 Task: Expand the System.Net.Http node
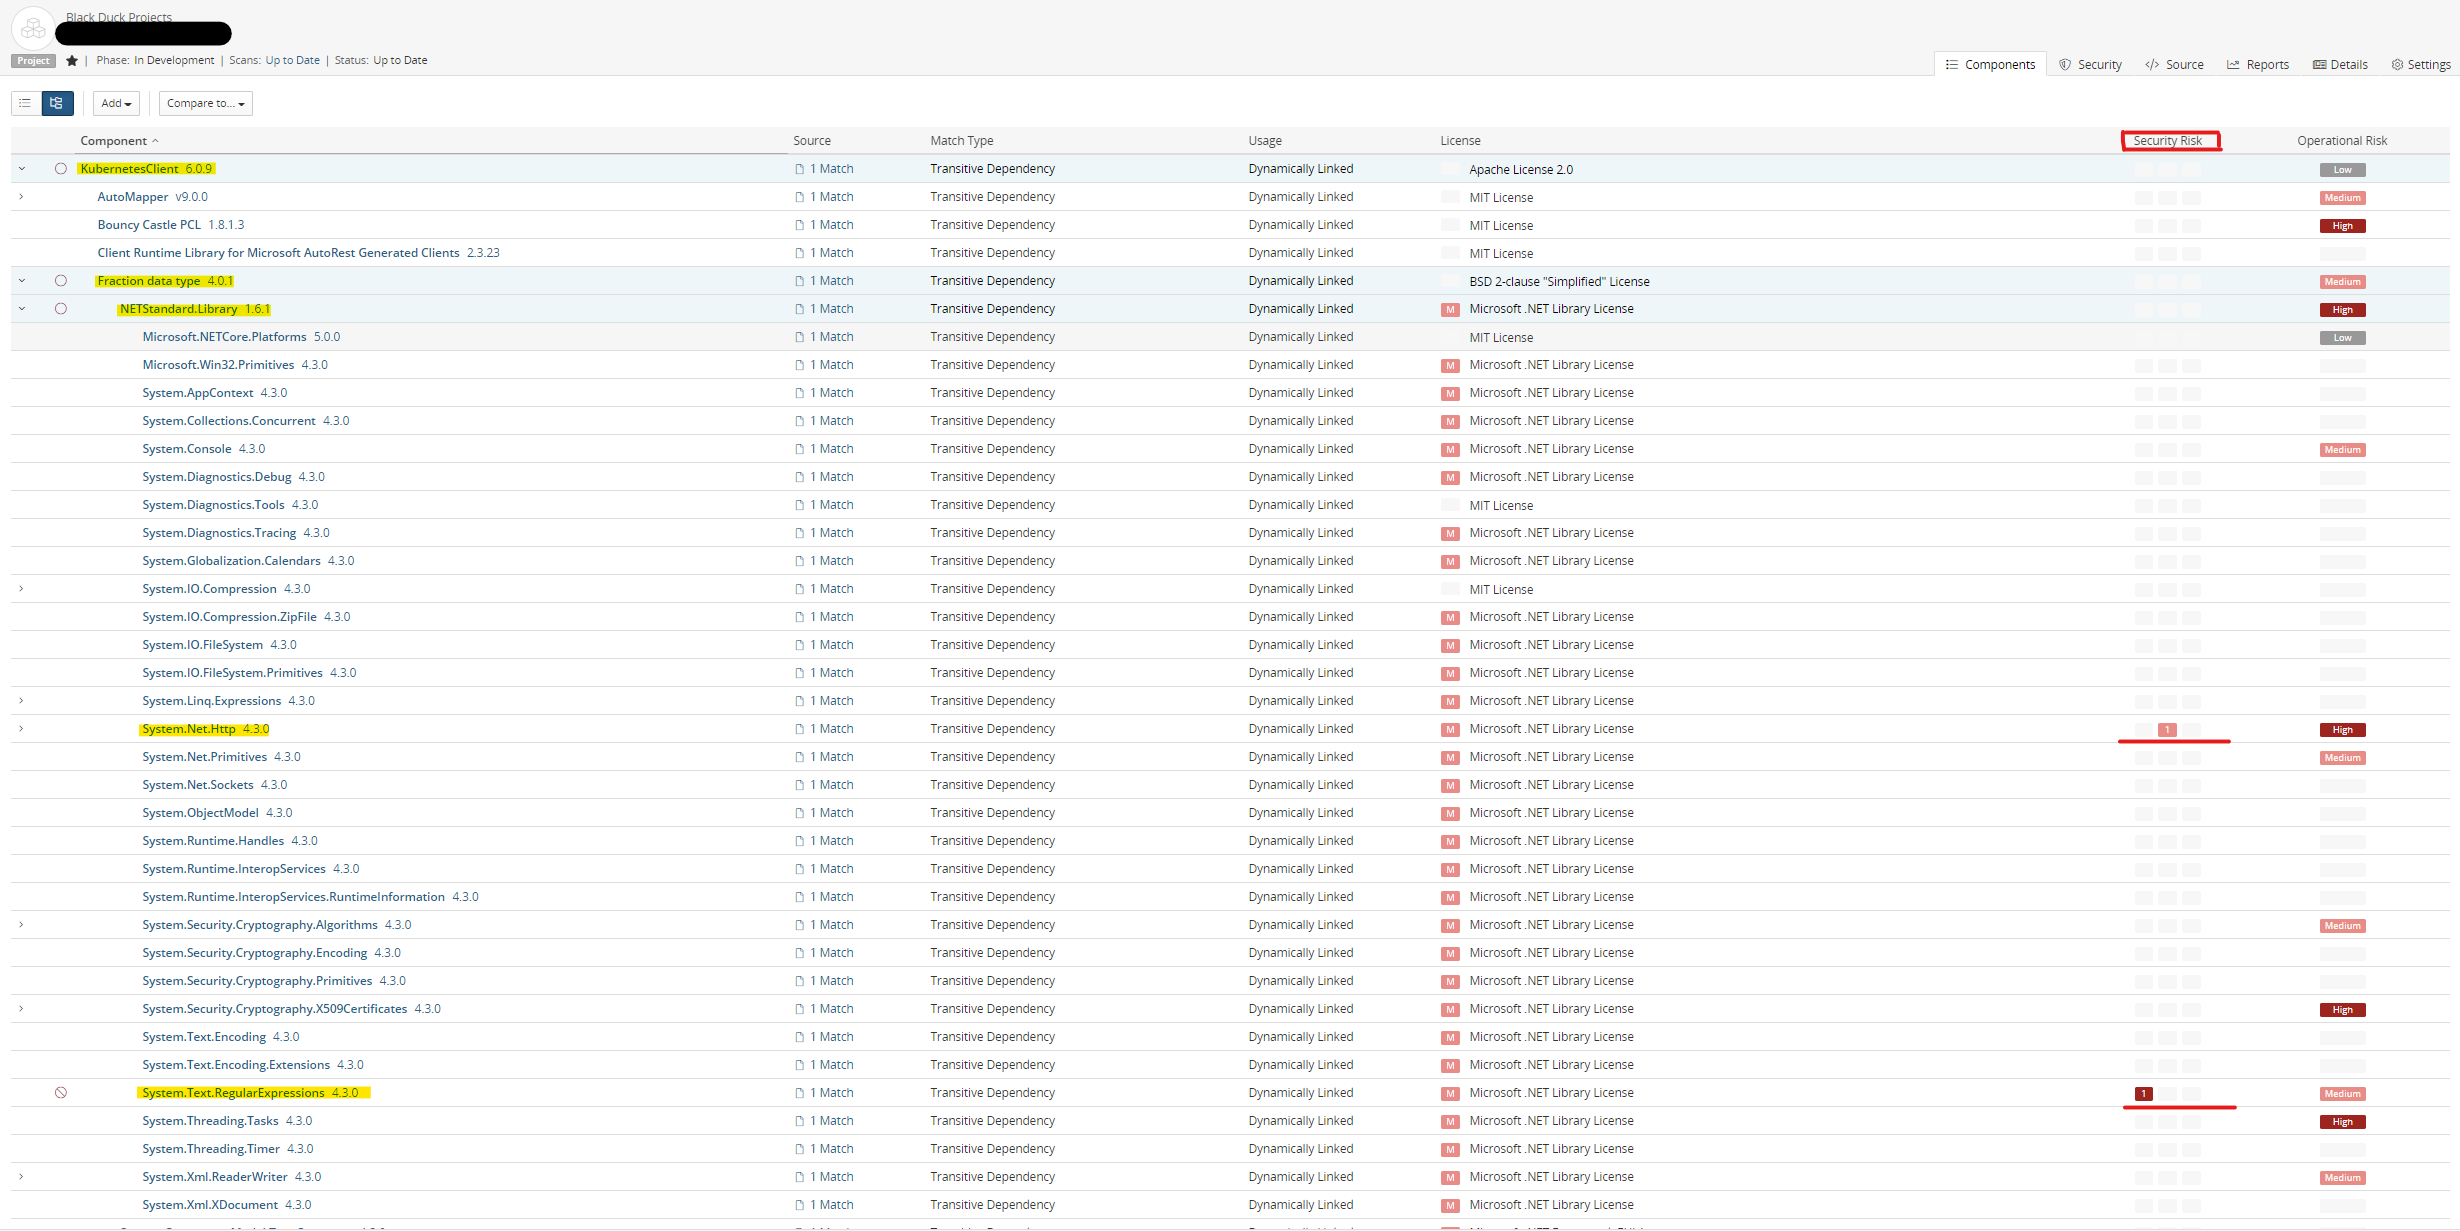click(x=22, y=729)
